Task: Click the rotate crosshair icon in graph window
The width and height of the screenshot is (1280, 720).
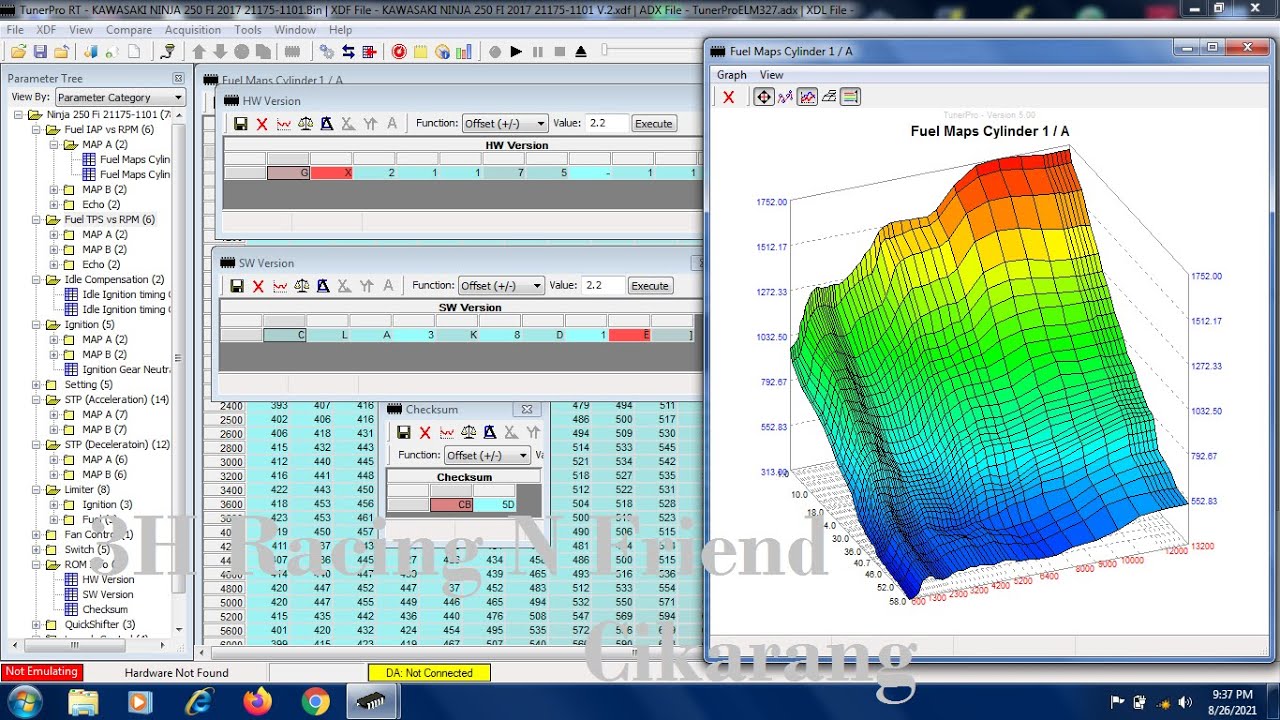Action: coord(764,97)
